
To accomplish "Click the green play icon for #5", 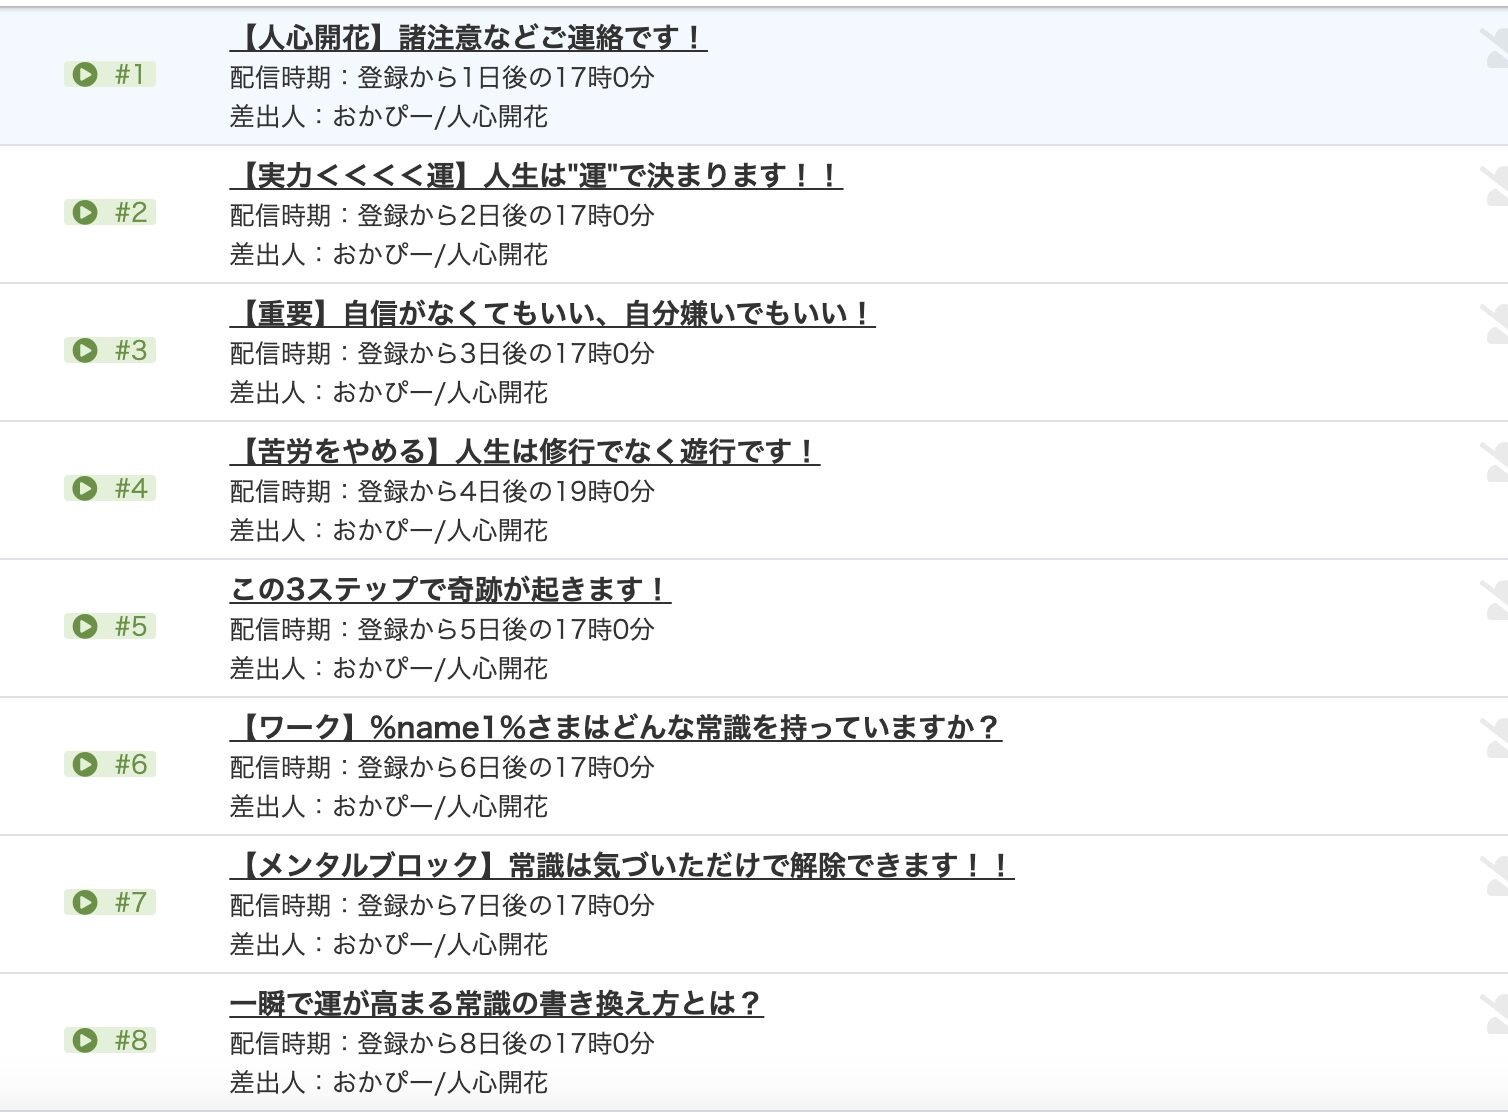I will click(85, 627).
